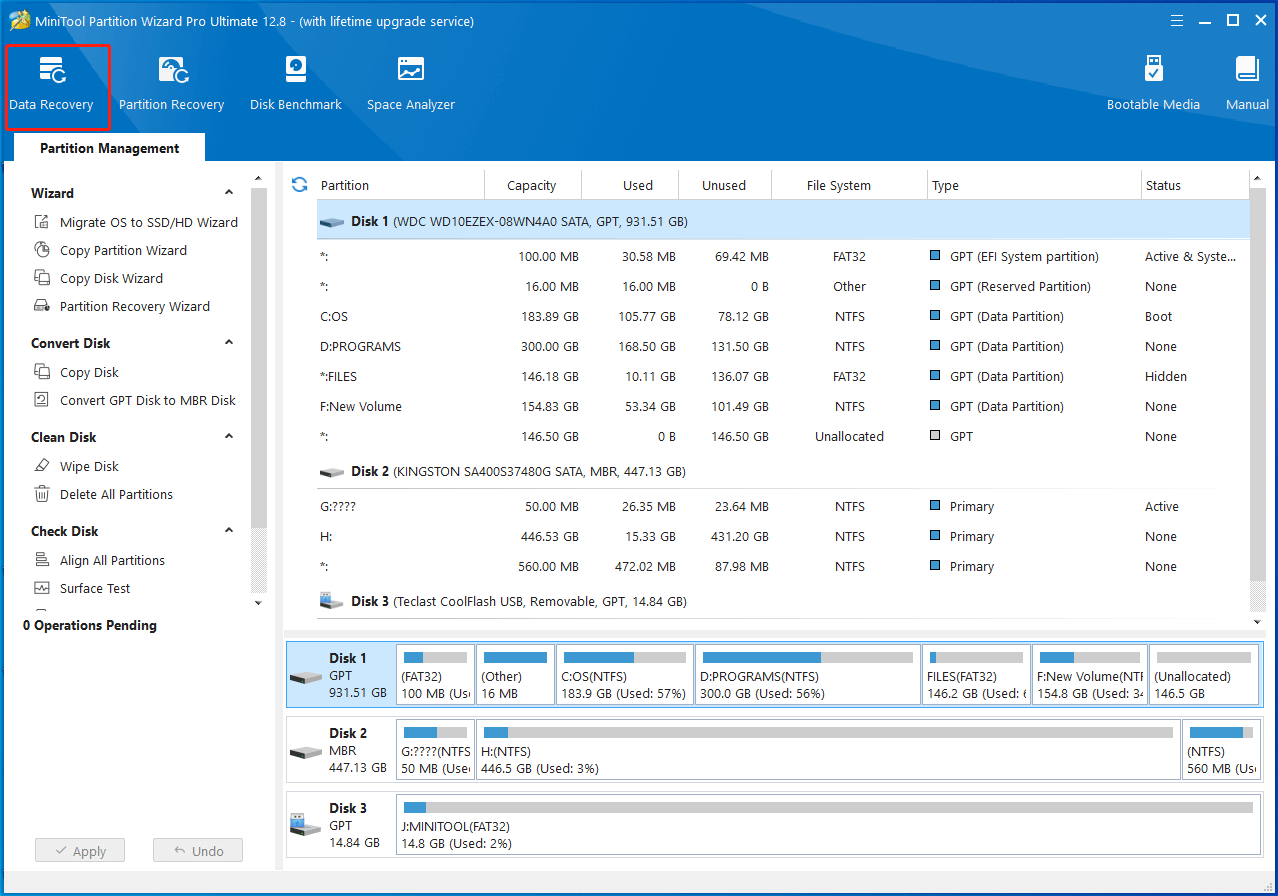The image size is (1278, 896).
Task: Select the C:OS(NTFS) block in disk map
Action: [624, 675]
